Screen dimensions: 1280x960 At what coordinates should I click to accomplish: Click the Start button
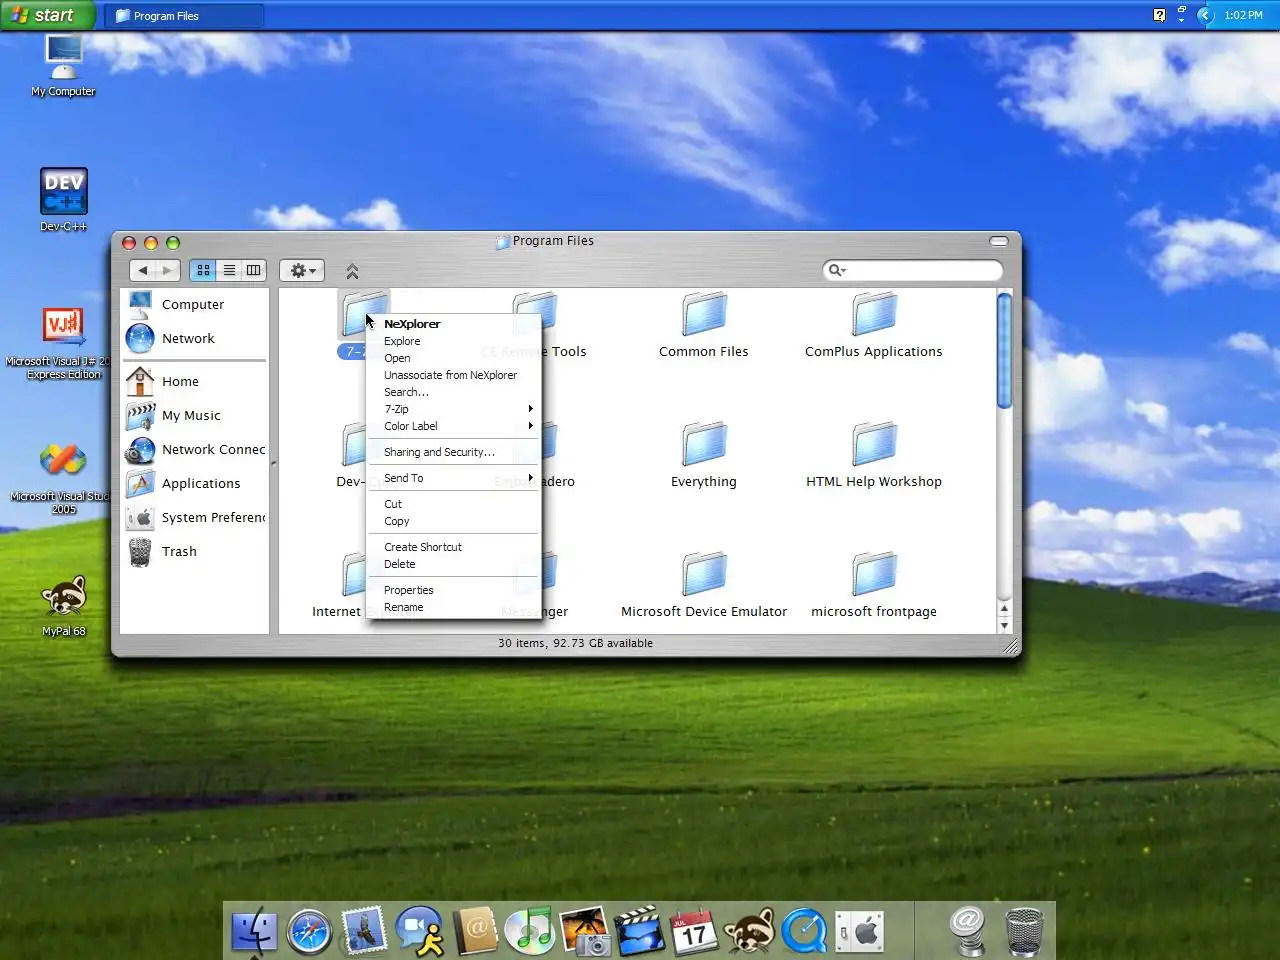coord(47,15)
